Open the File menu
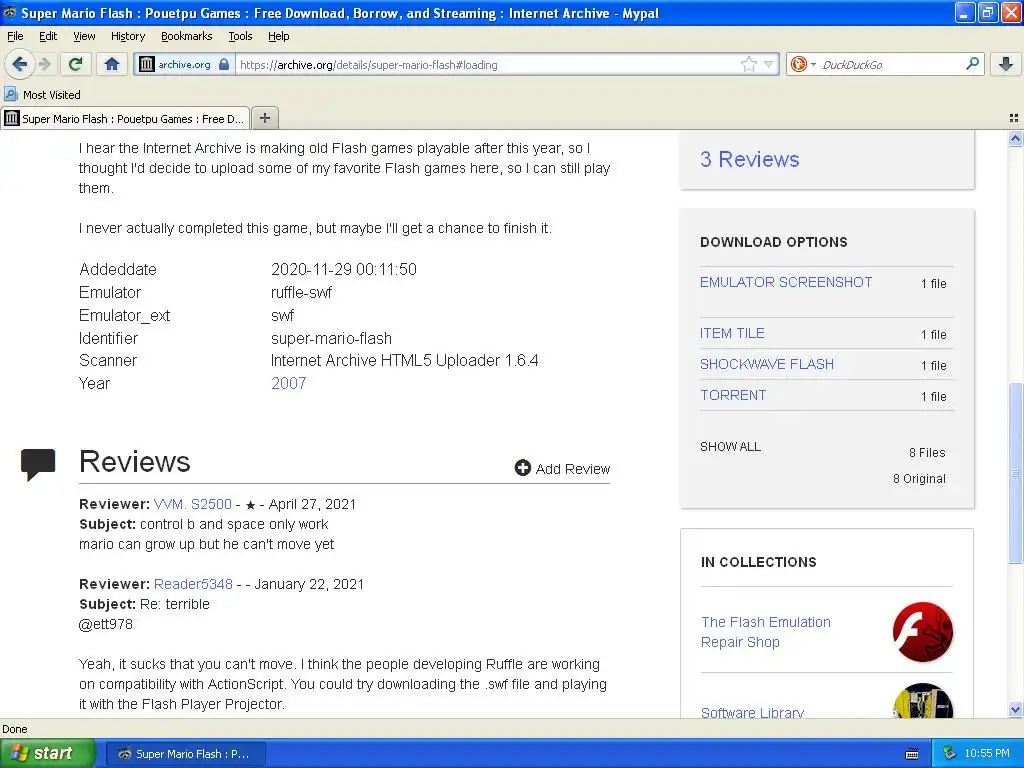 click(x=15, y=36)
